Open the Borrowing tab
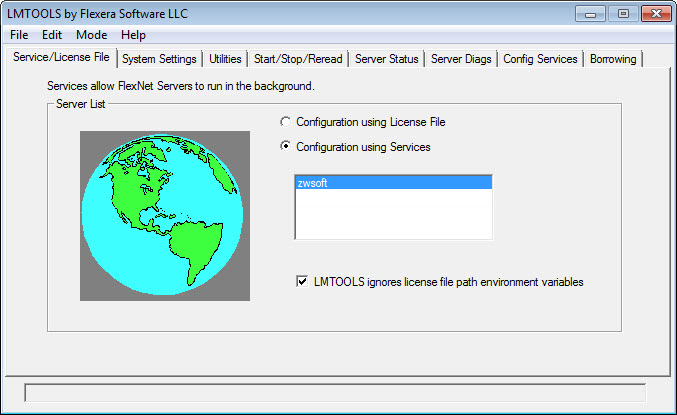The image size is (677, 415). click(613, 59)
